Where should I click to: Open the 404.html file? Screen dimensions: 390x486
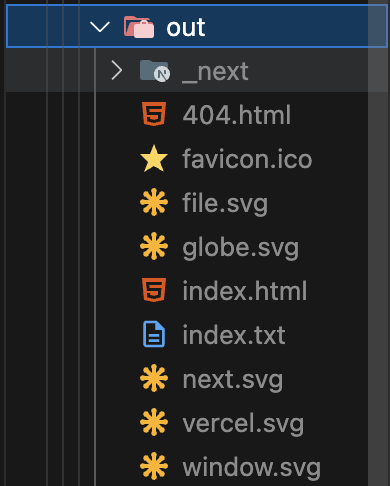pyautogui.click(x=237, y=115)
